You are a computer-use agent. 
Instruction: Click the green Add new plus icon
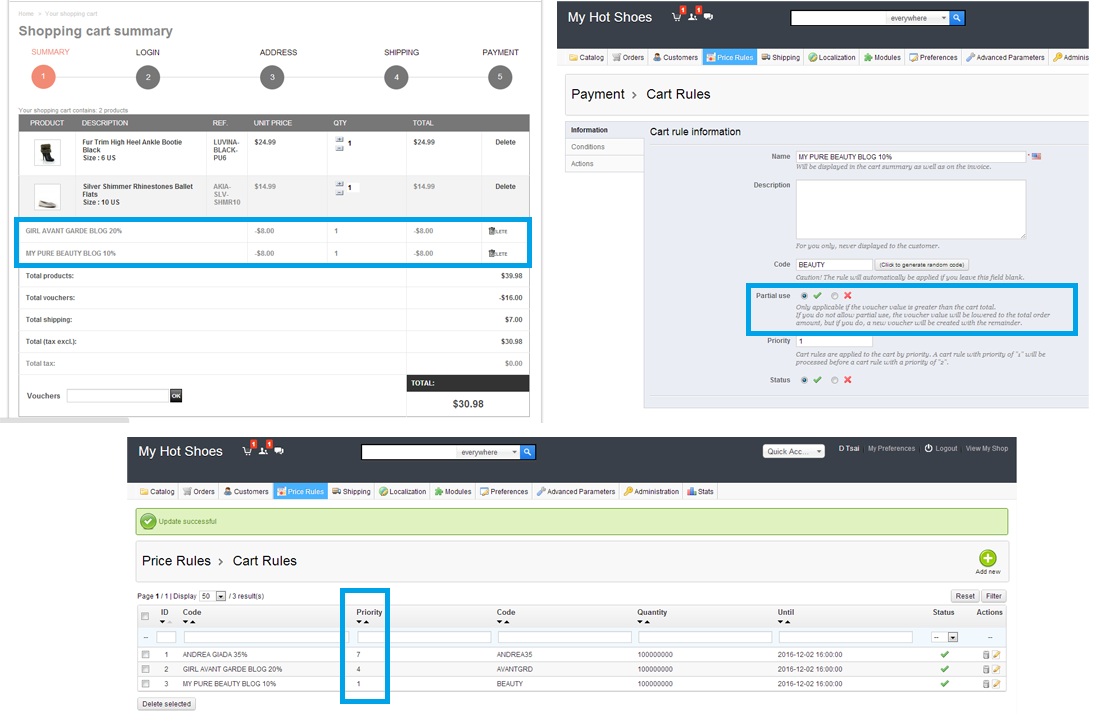[x=988, y=558]
